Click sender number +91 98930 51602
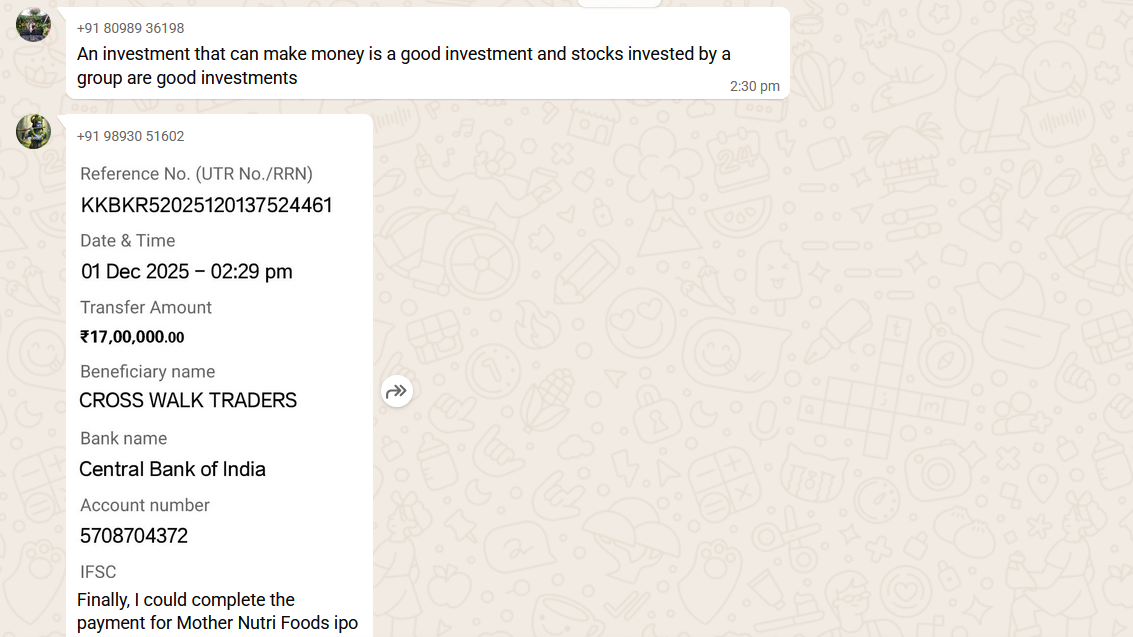The image size is (1133, 637). [x=130, y=136]
